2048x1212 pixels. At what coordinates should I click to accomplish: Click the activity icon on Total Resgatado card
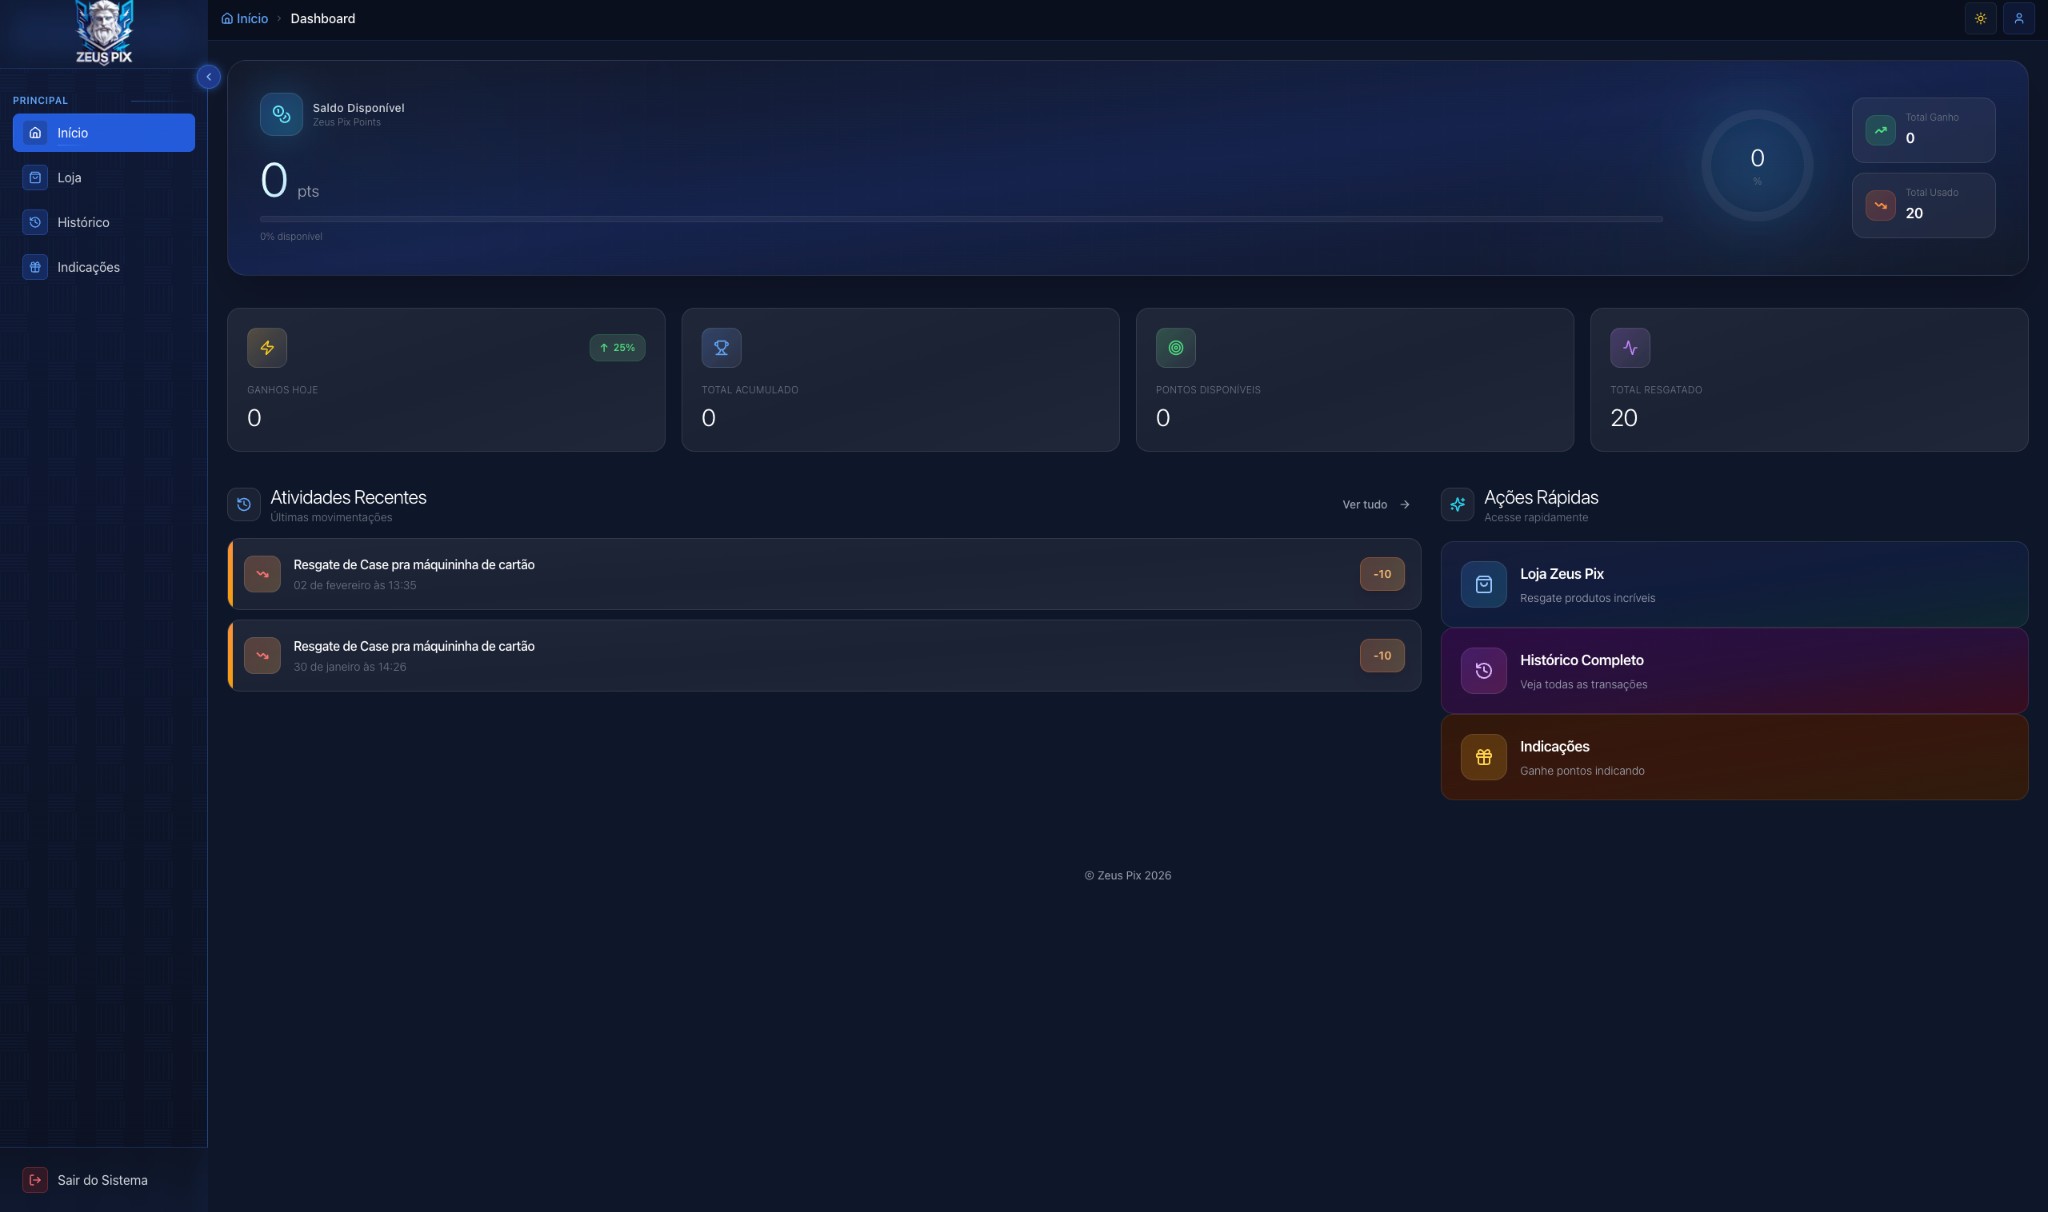click(1630, 347)
